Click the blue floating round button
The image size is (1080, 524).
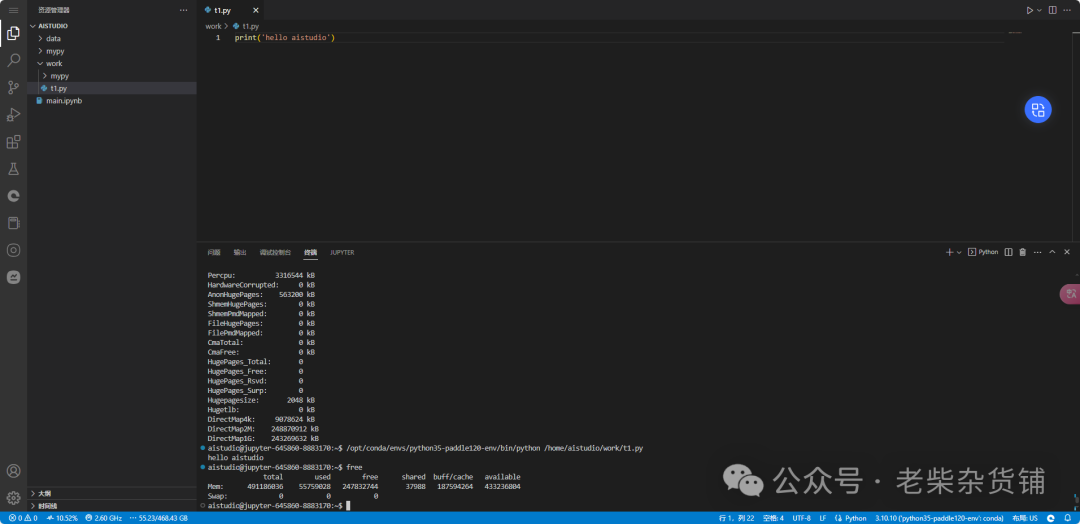(x=1038, y=110)
